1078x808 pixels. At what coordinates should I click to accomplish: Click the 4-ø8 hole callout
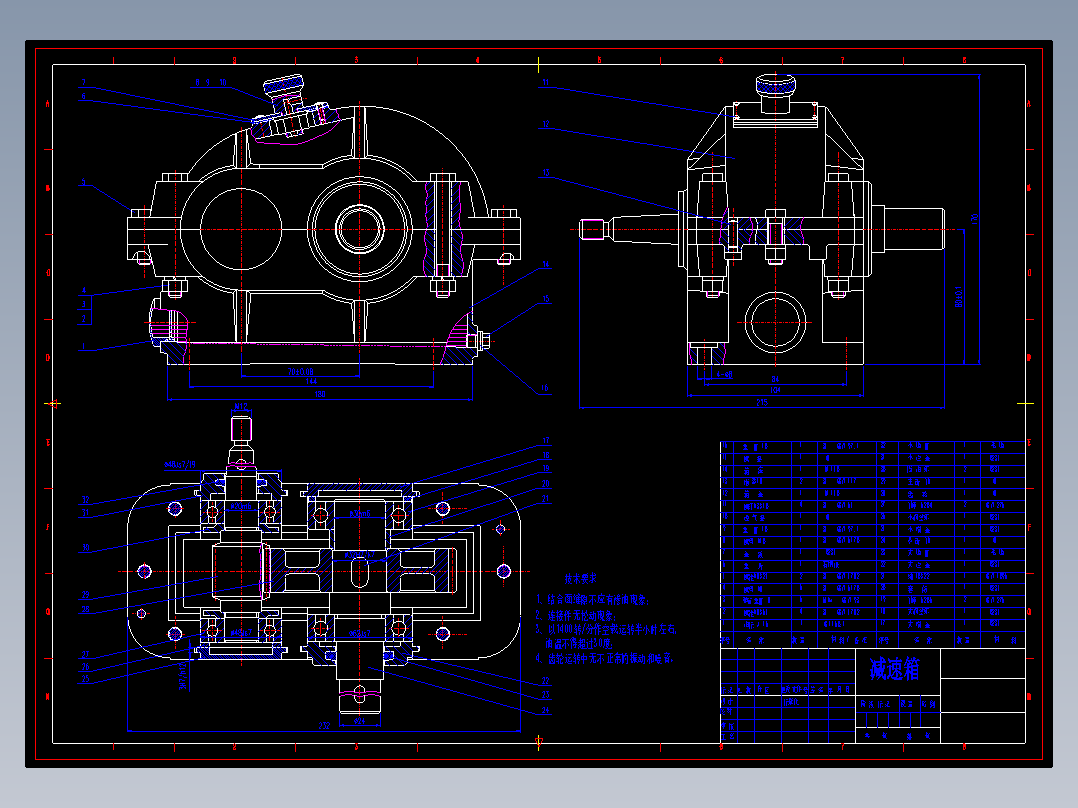[x=724, y=375]
